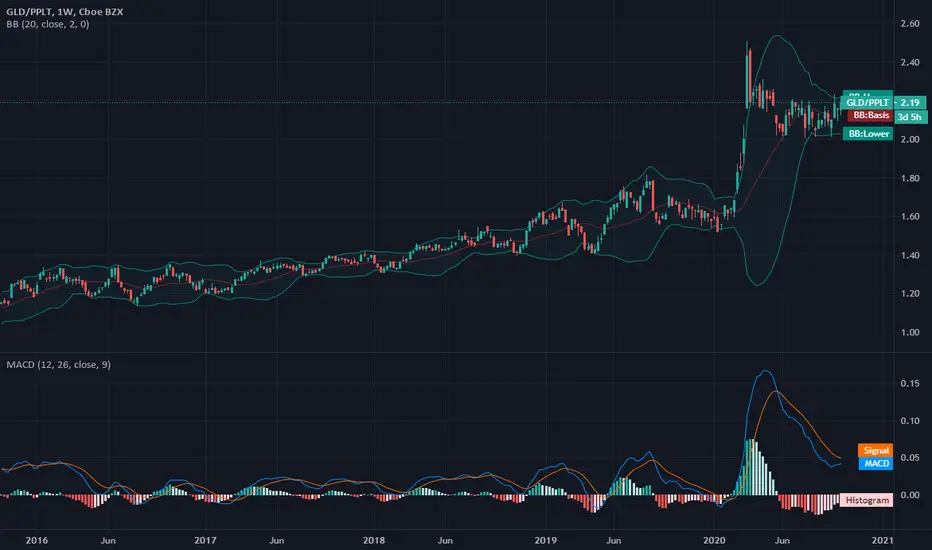Click the Jun label between 2020 and 2021
Viewport: 932px width, 550px height.
point(782,540)
